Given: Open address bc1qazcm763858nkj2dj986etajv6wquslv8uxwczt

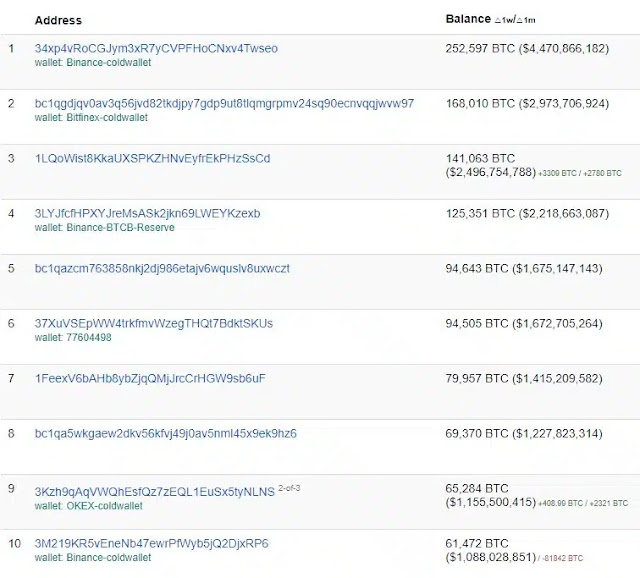Looking at the screenshot, I should tap(162, 269).
